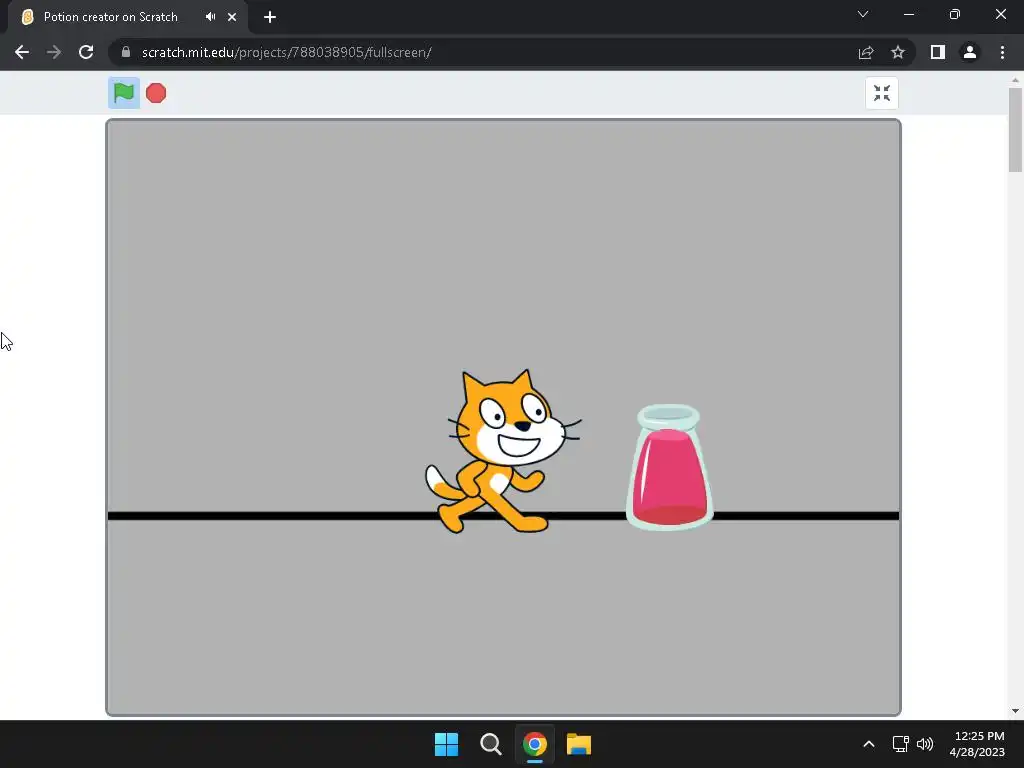Screen dimensions: 1024x768
Task: Mute the tab's audio speaker icon
Action: pyautogui.click(x=210, y=17)
